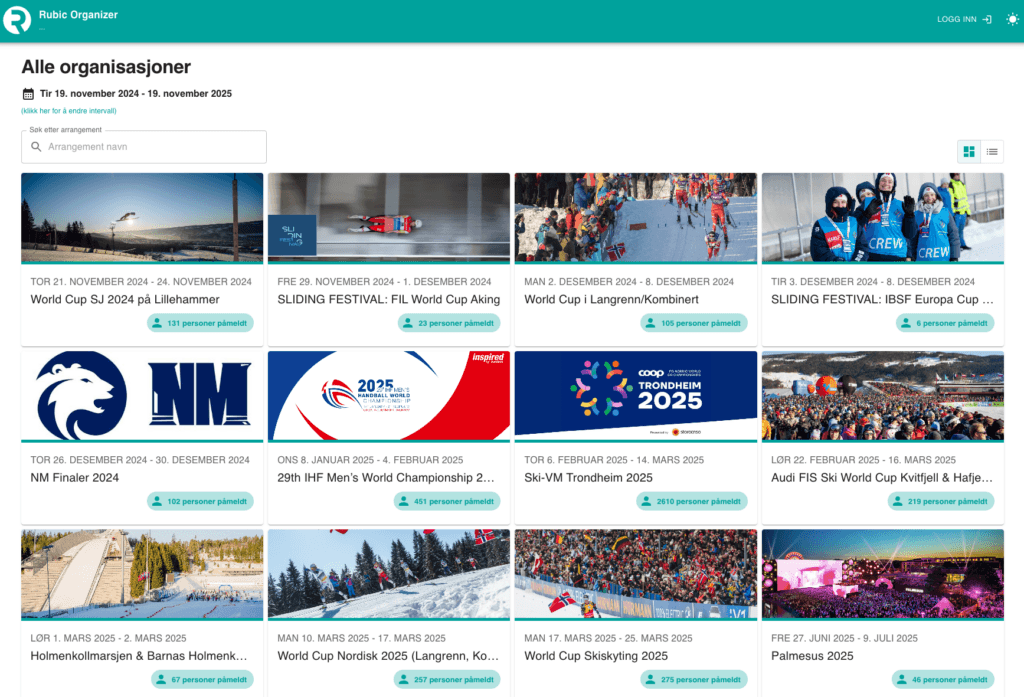
Task: Select title Holmenkollmarsjen & Barnas Holmenk…
Action: click(139, 656)
